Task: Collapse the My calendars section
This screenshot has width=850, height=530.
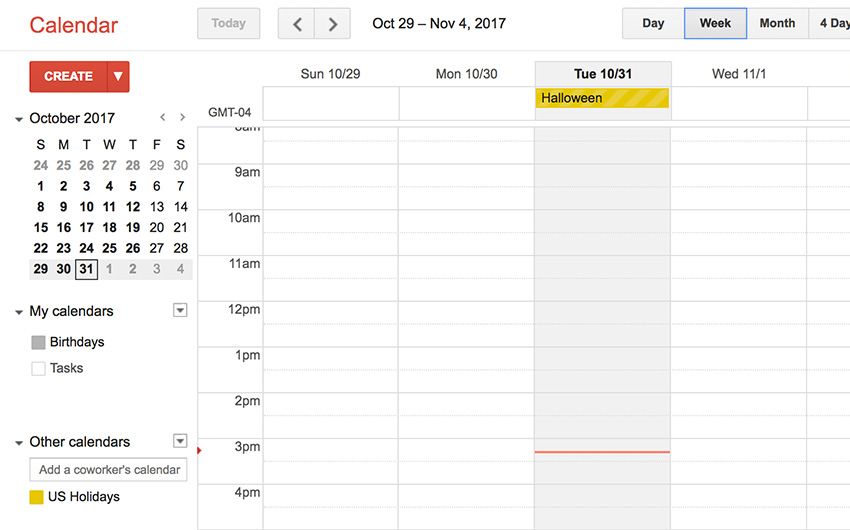Action: (19, 312)
